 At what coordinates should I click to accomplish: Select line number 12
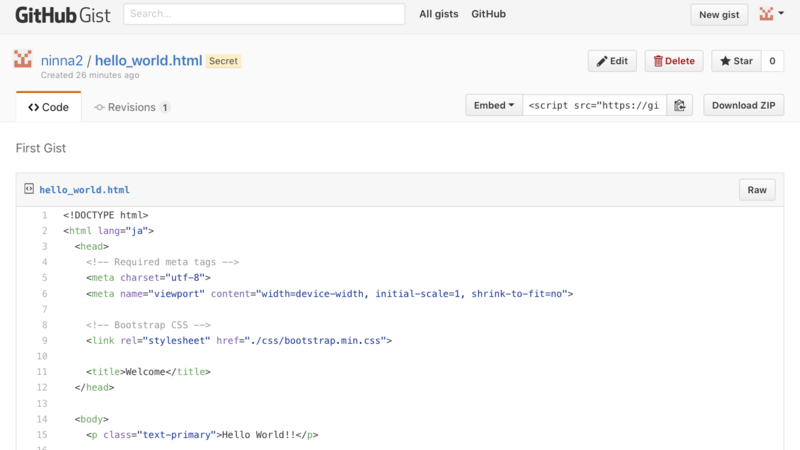click(x=42, y=387)
